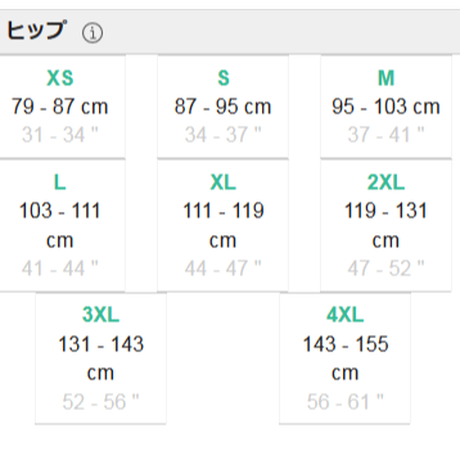Click the 47 - 52 inch range

(x=386, y=268)
